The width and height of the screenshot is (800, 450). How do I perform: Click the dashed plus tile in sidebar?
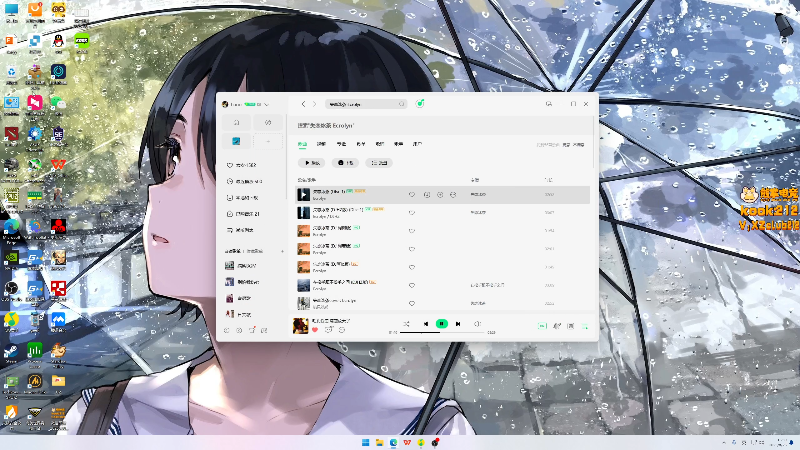pos(268,141)
